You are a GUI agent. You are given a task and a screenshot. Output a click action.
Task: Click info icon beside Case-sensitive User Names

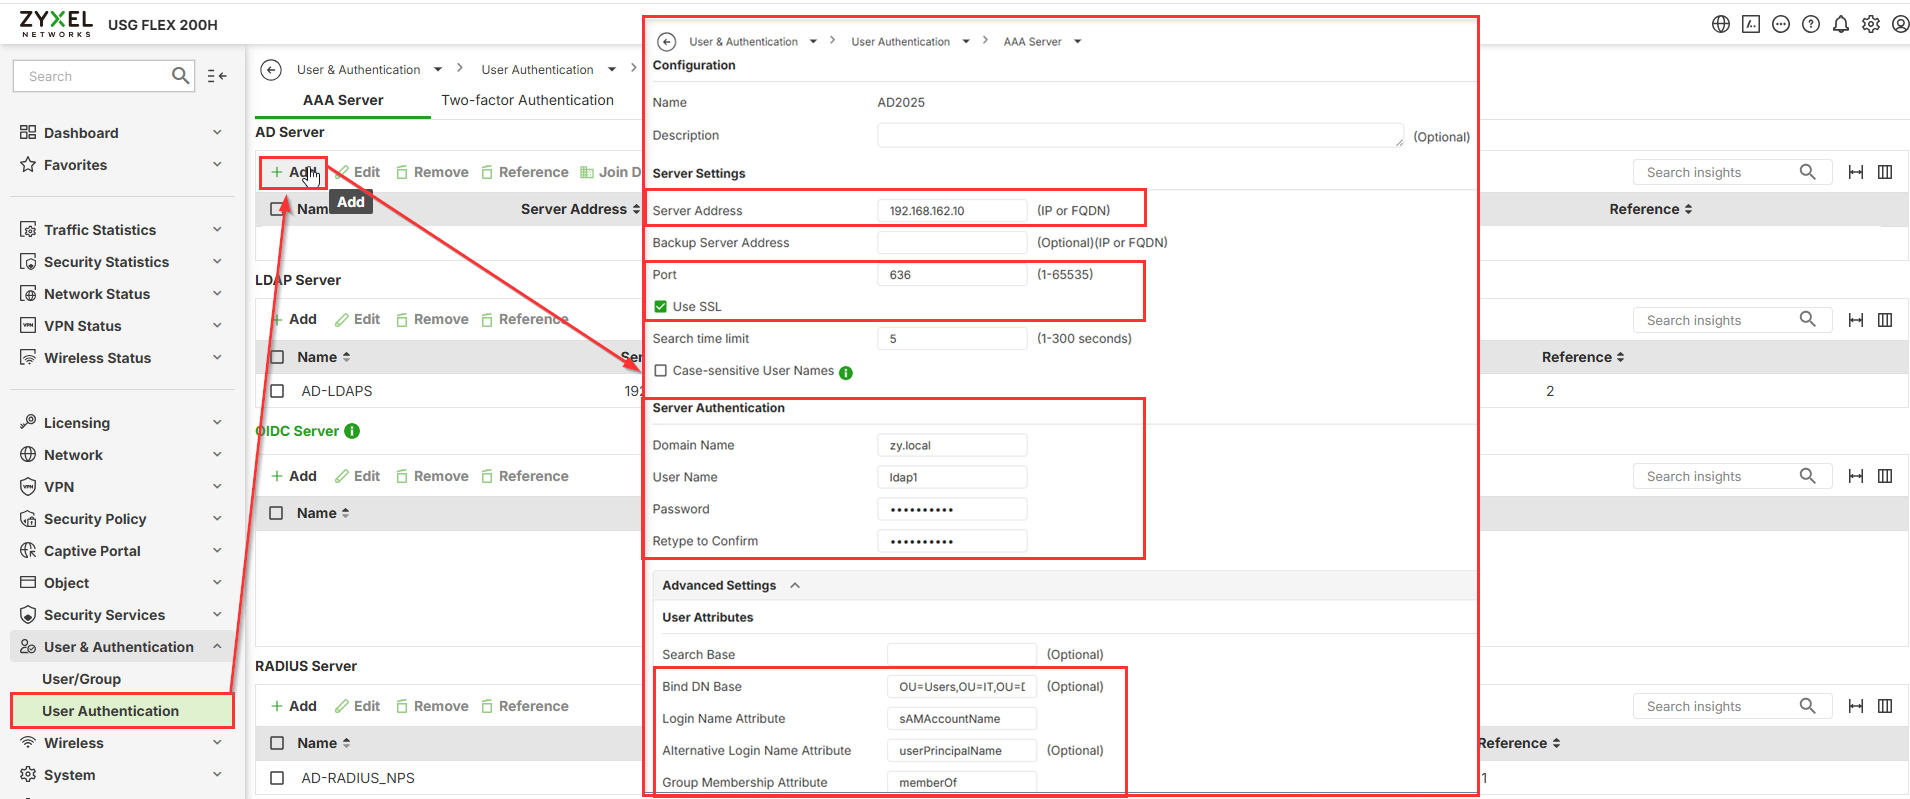(x=846, y=373)
